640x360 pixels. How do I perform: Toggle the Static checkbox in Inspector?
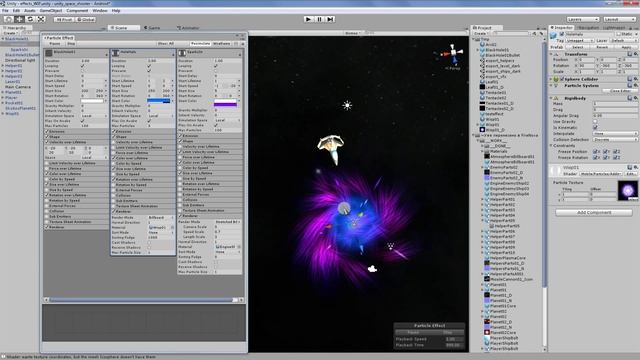click(619, 34)
